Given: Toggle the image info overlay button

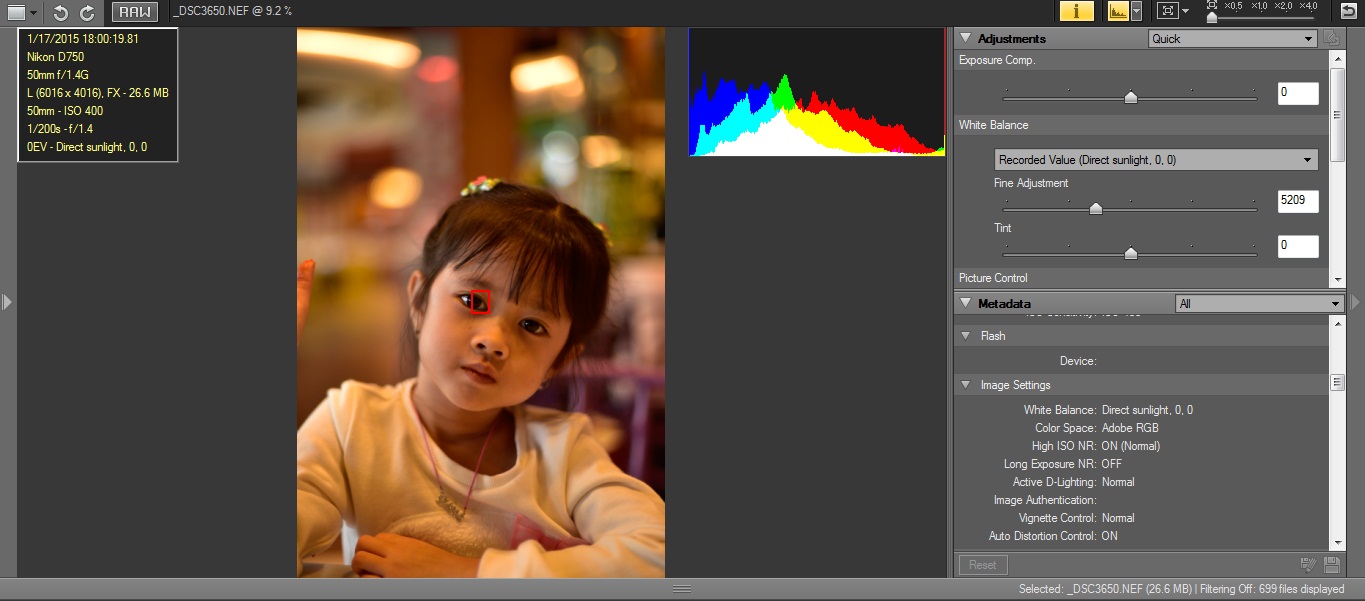Looking at the screenshot, I should point(1076,11).
